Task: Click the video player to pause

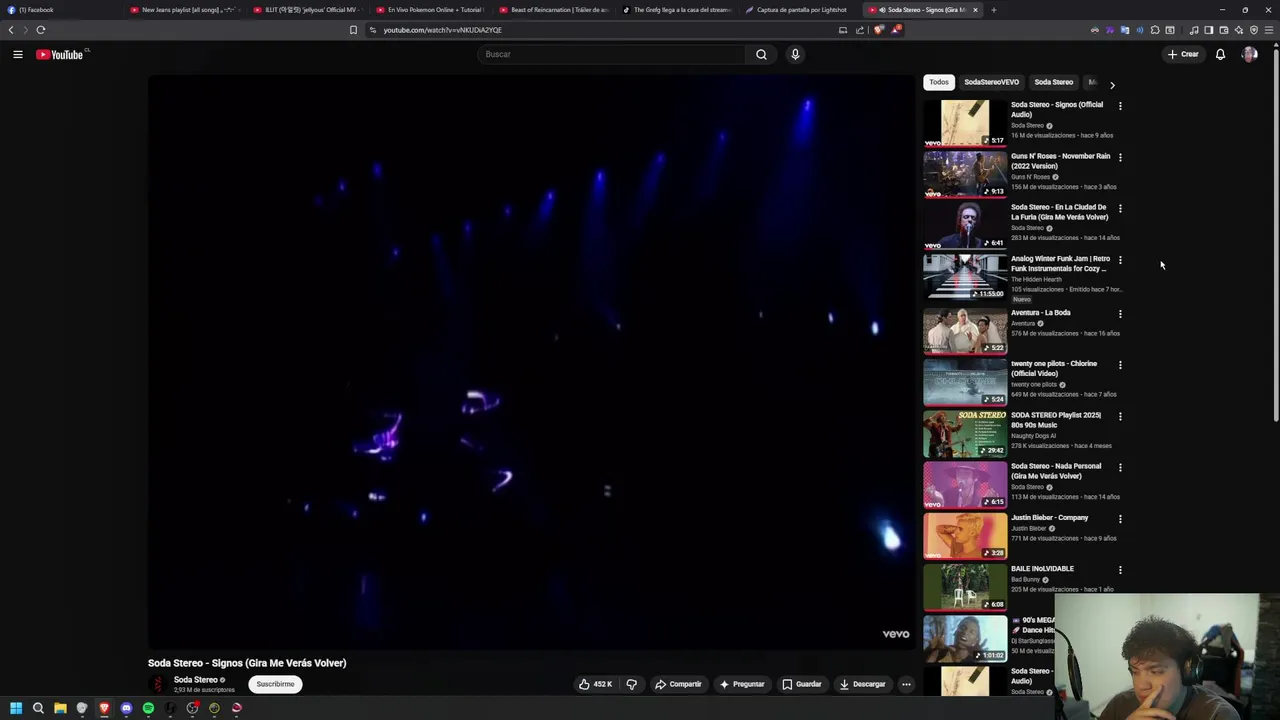Action: coord(532,361)
